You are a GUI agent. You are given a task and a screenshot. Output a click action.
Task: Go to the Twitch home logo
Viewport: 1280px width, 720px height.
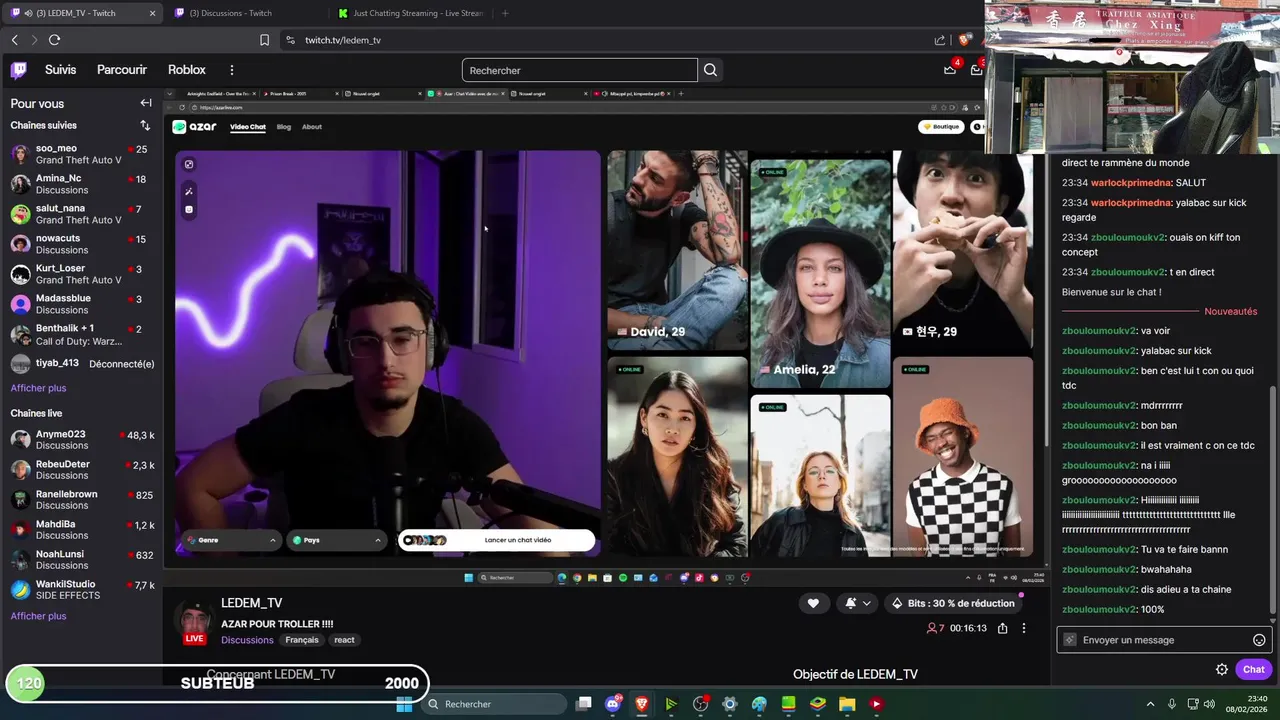point(18,70)
